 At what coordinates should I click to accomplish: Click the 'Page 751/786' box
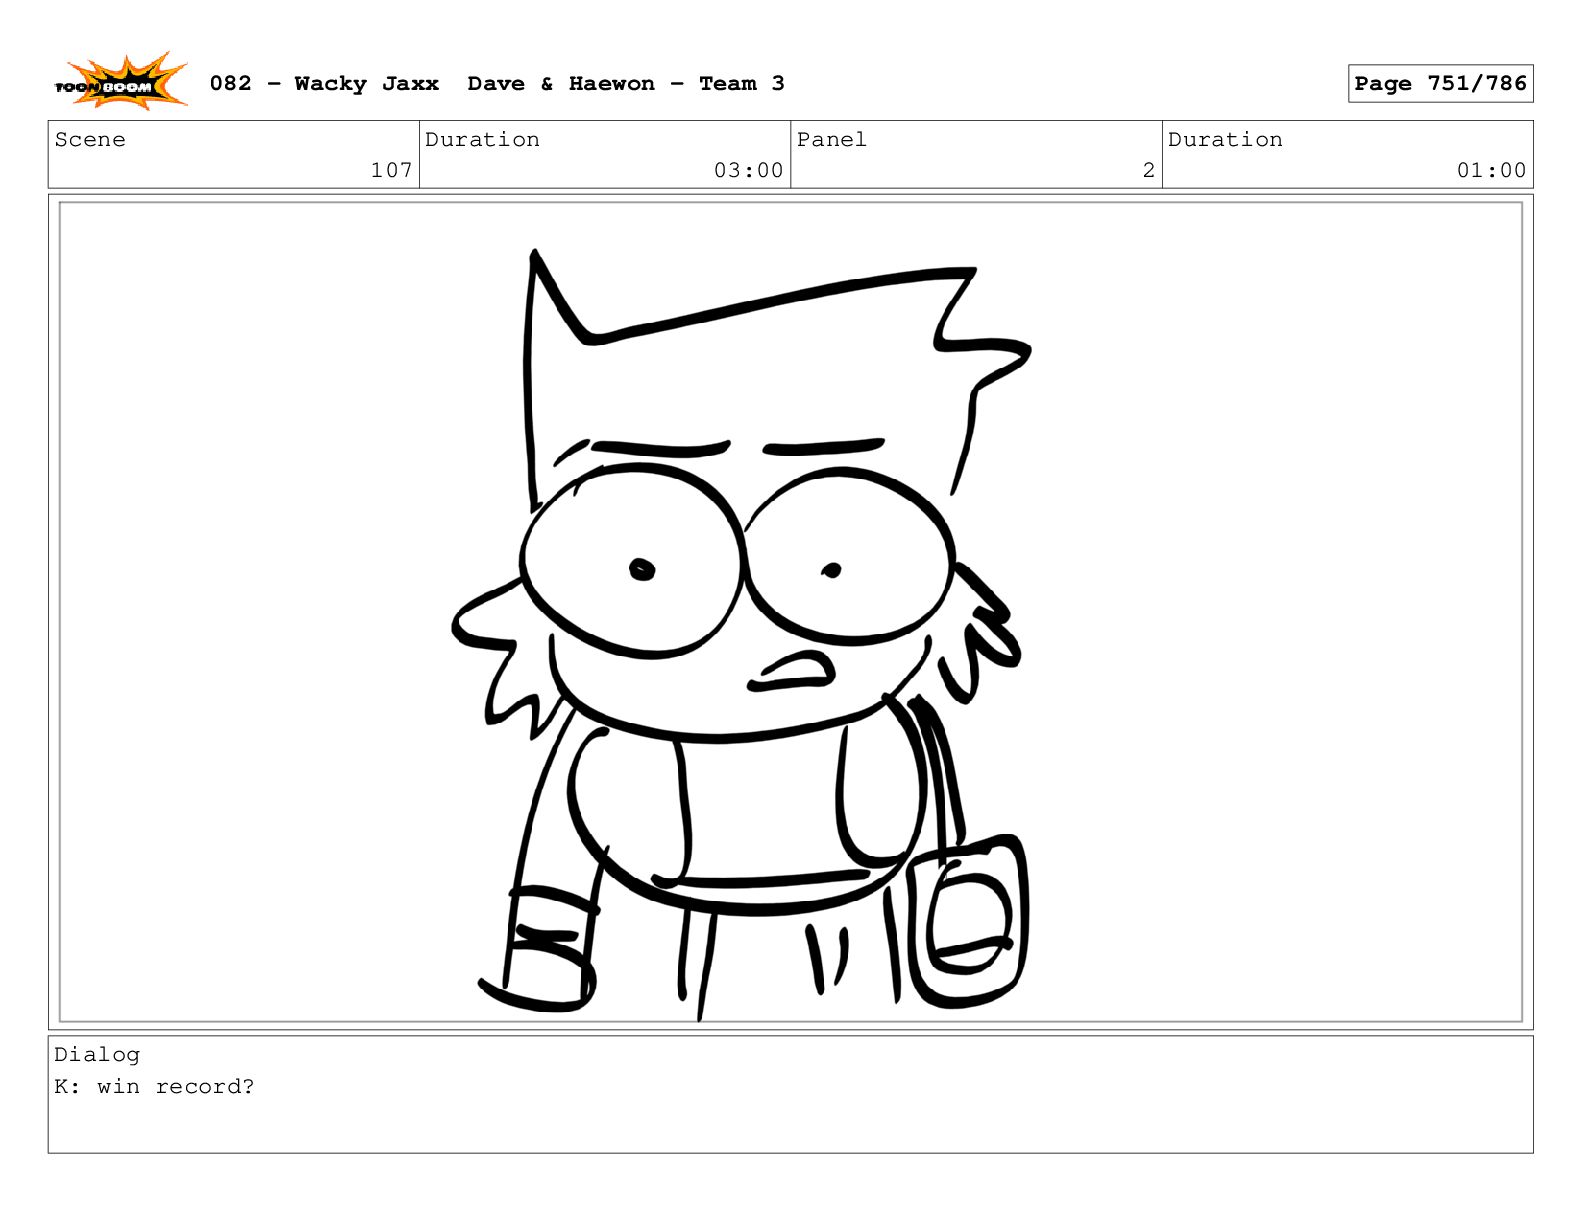pos(1440,84)
